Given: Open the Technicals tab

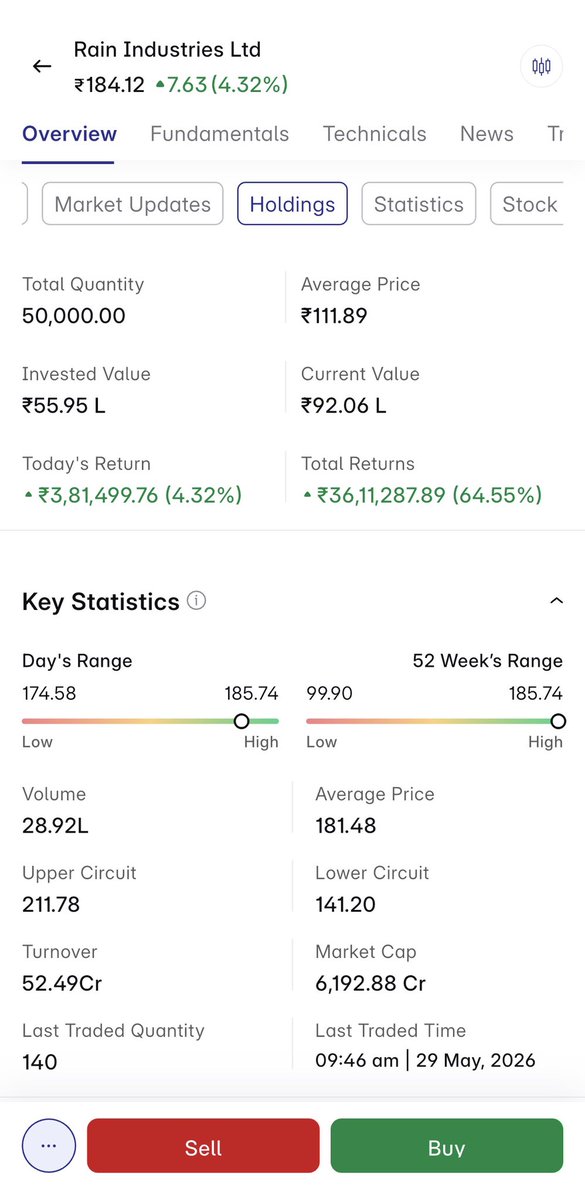Looking at the screenshot, I should coord(375,134).
